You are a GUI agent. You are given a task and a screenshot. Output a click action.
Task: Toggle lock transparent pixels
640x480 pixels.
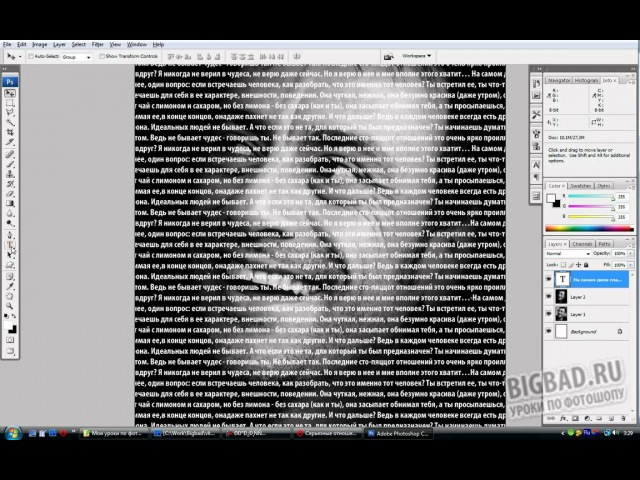coord(563,265)
